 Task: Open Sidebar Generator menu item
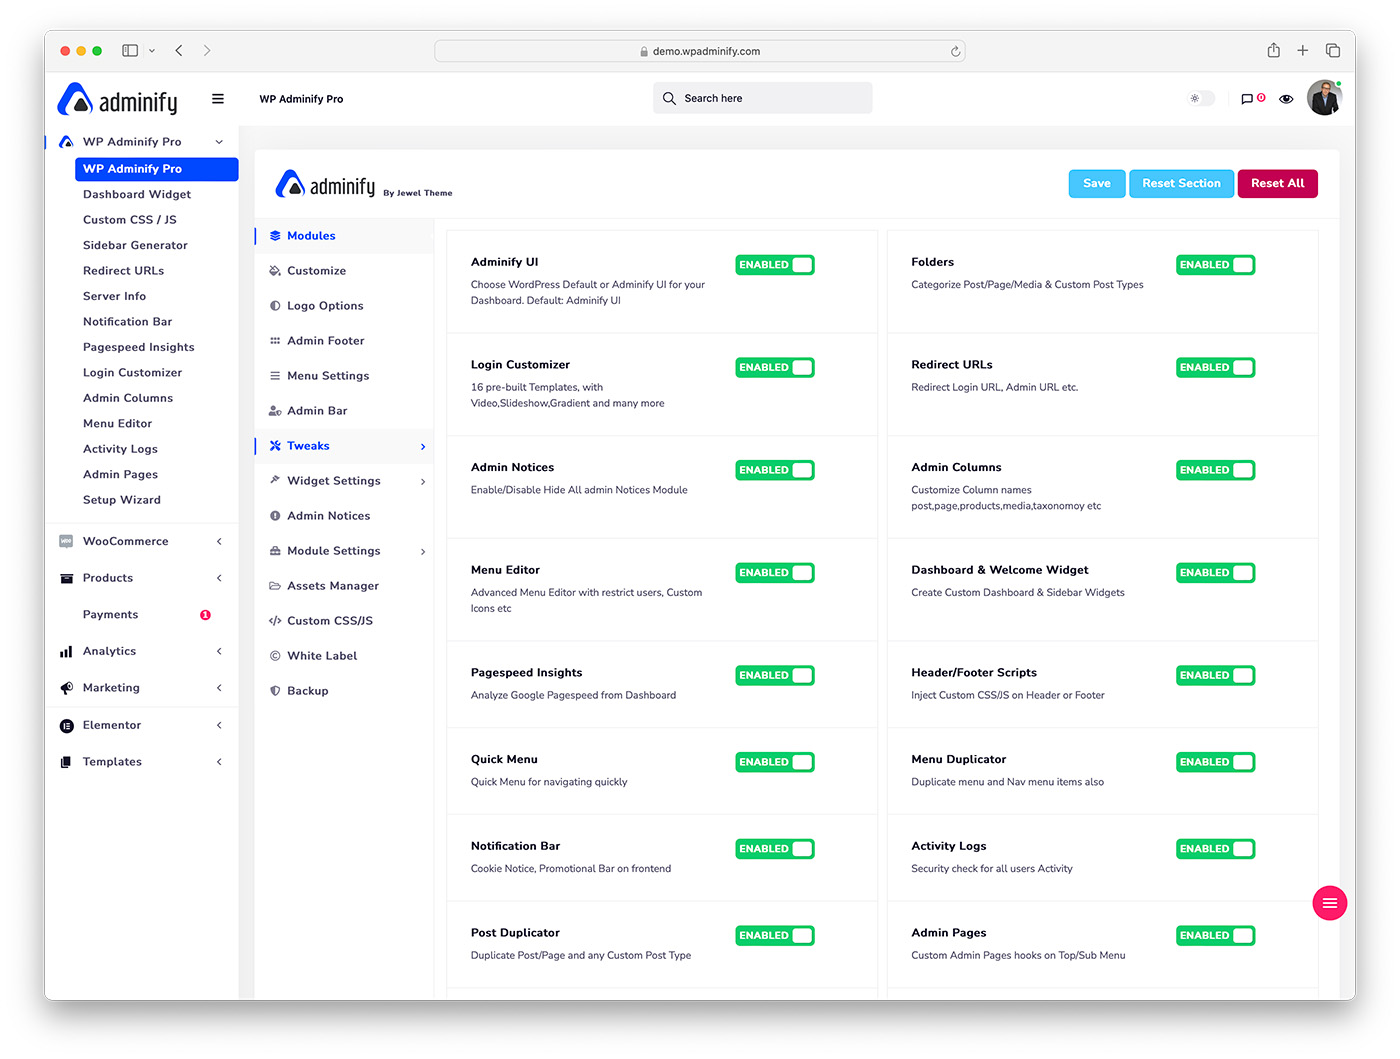coord(135,245)
